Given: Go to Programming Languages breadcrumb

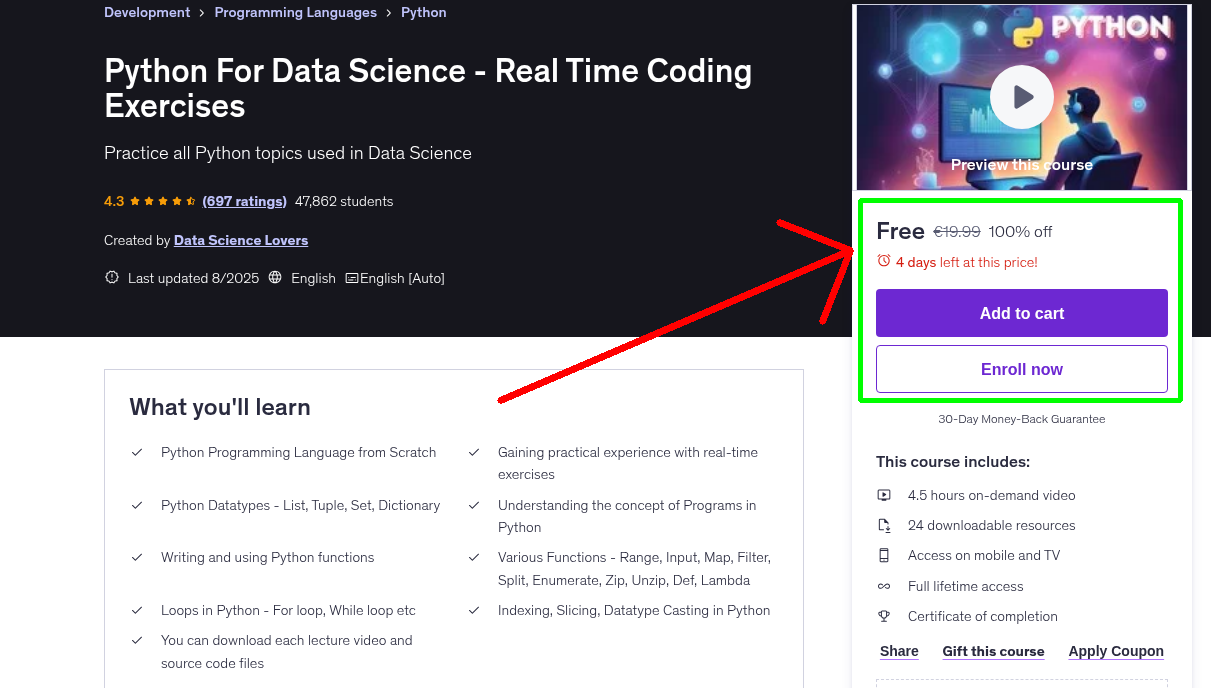Looking at the screenshot, I should coord(295,13).
